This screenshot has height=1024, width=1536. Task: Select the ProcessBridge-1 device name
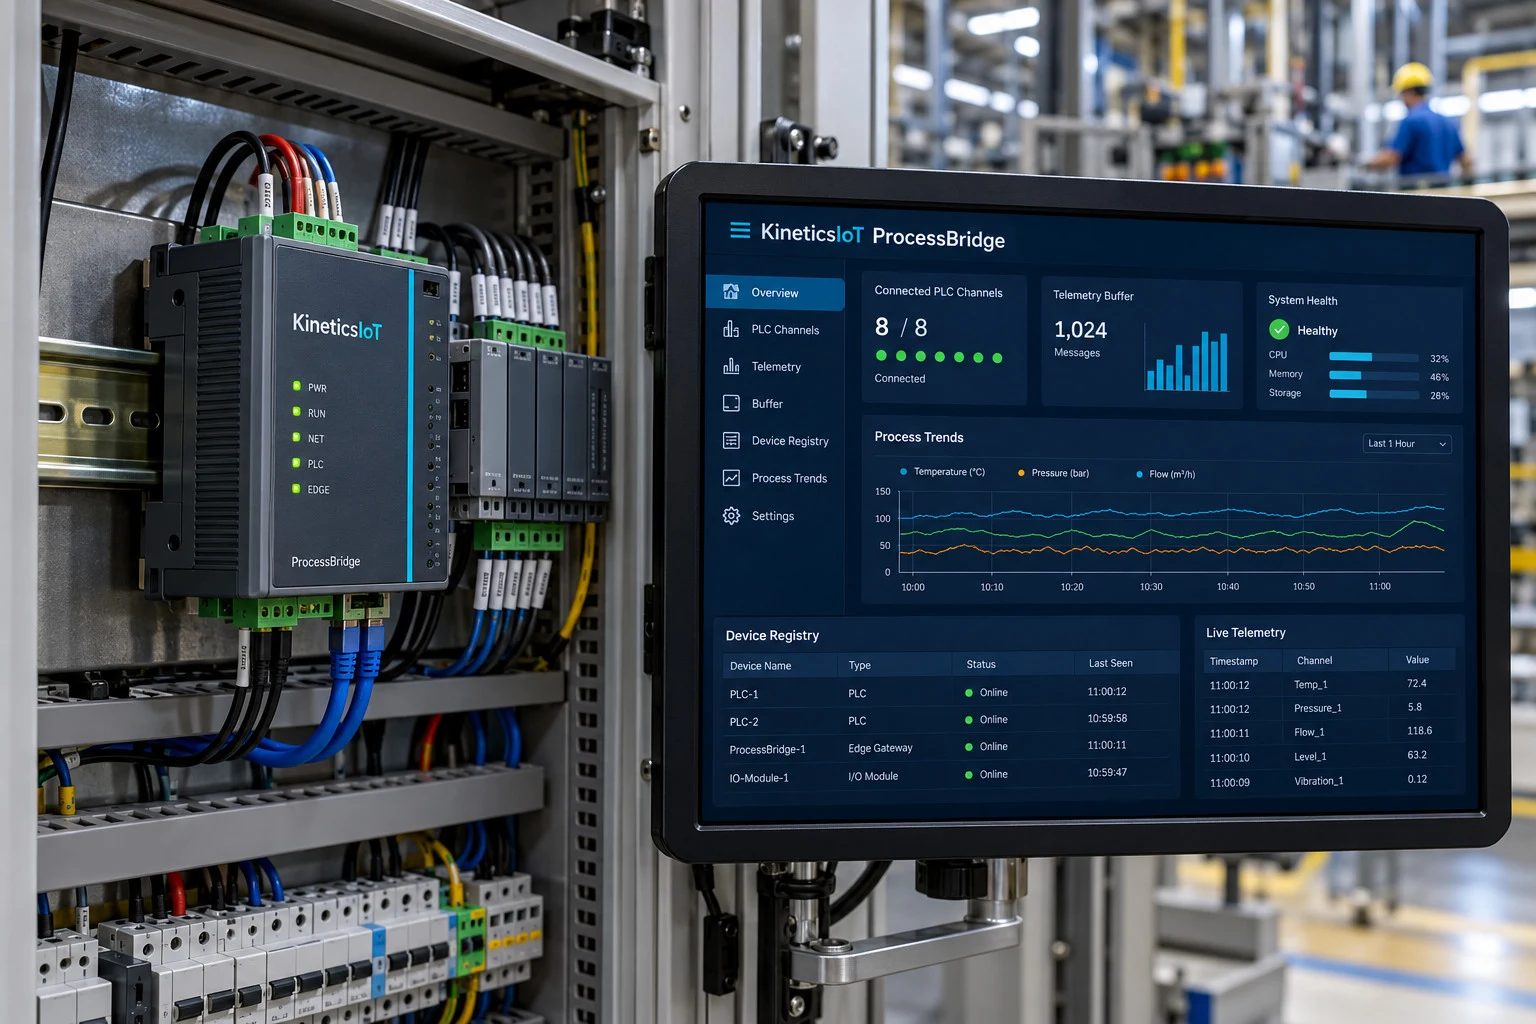767,749
